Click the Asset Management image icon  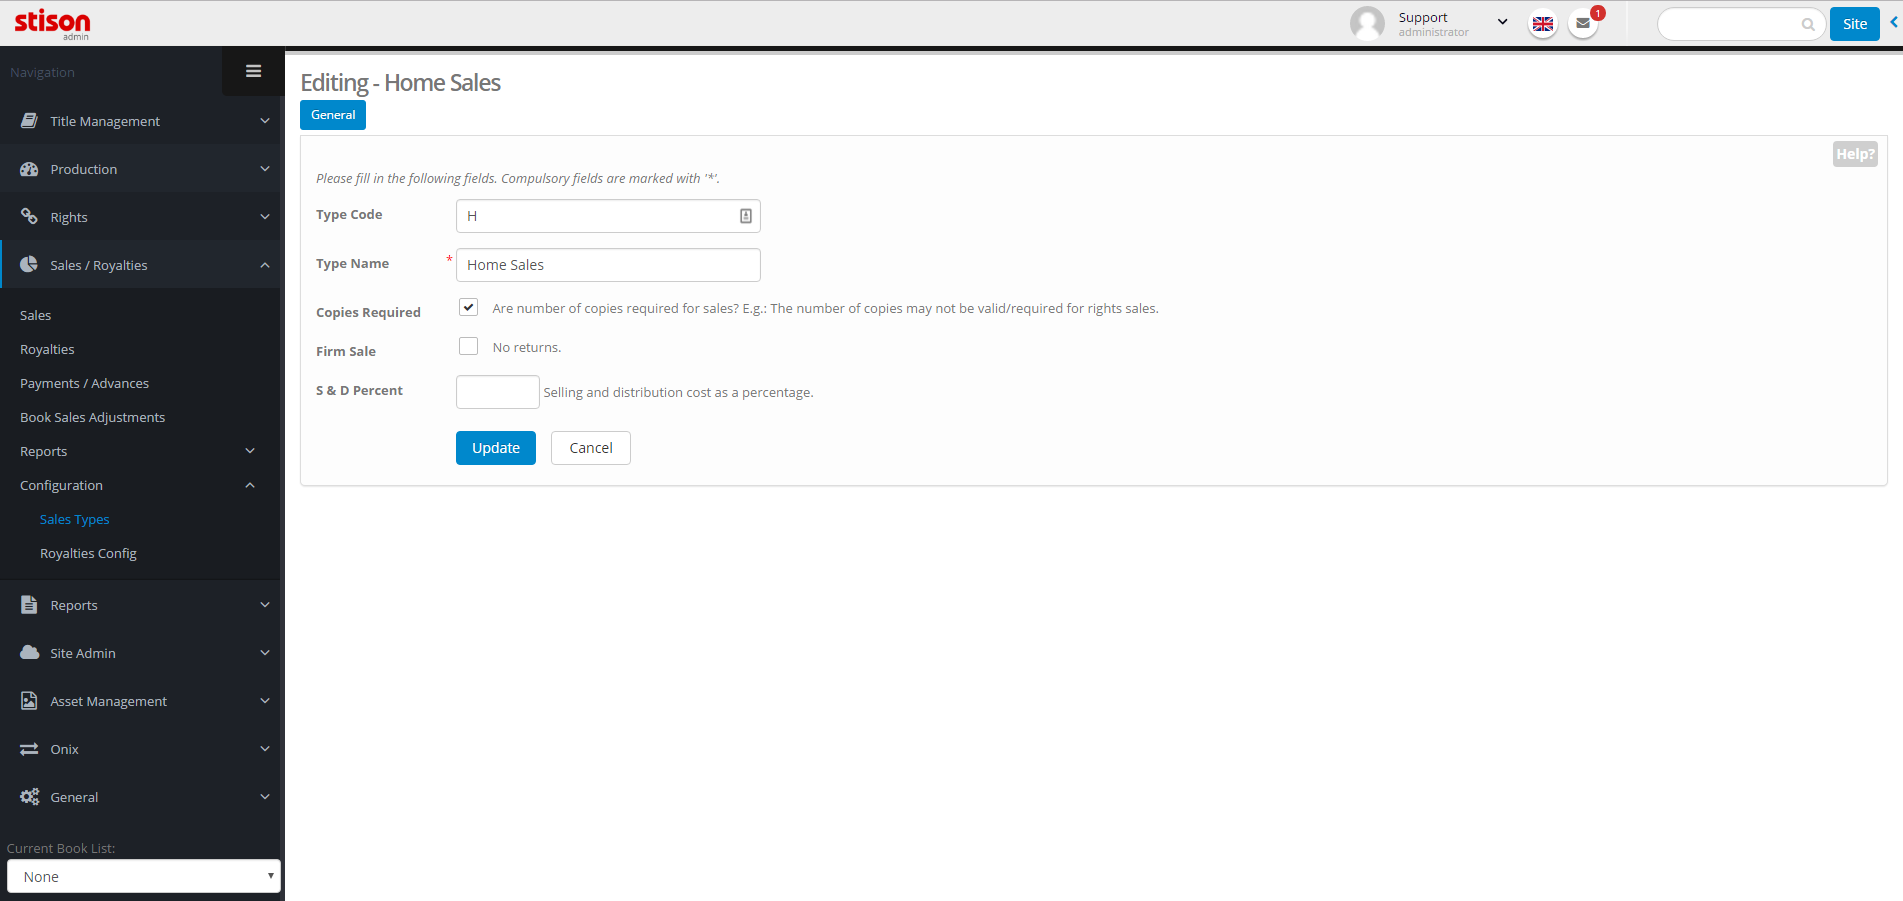pos(29,701)
